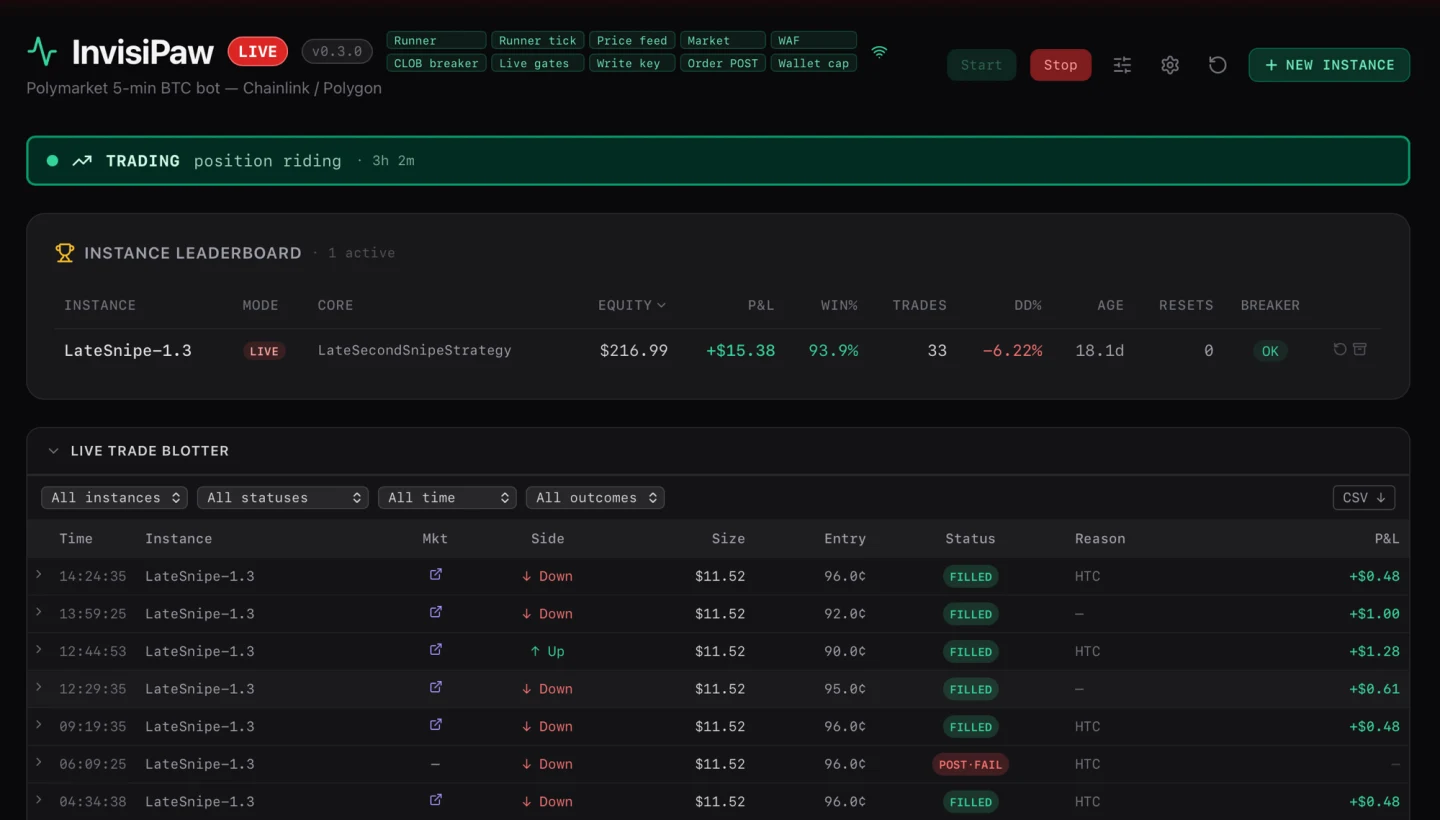Create a new instance with New Instance

pos(1329,65)
